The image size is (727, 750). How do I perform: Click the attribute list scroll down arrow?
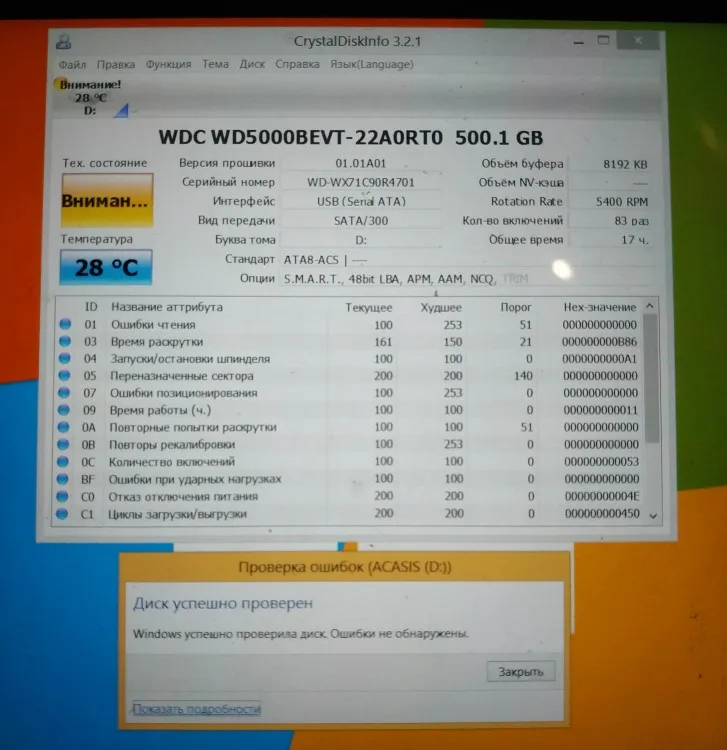pyautogui.click(x=653, y=516)
